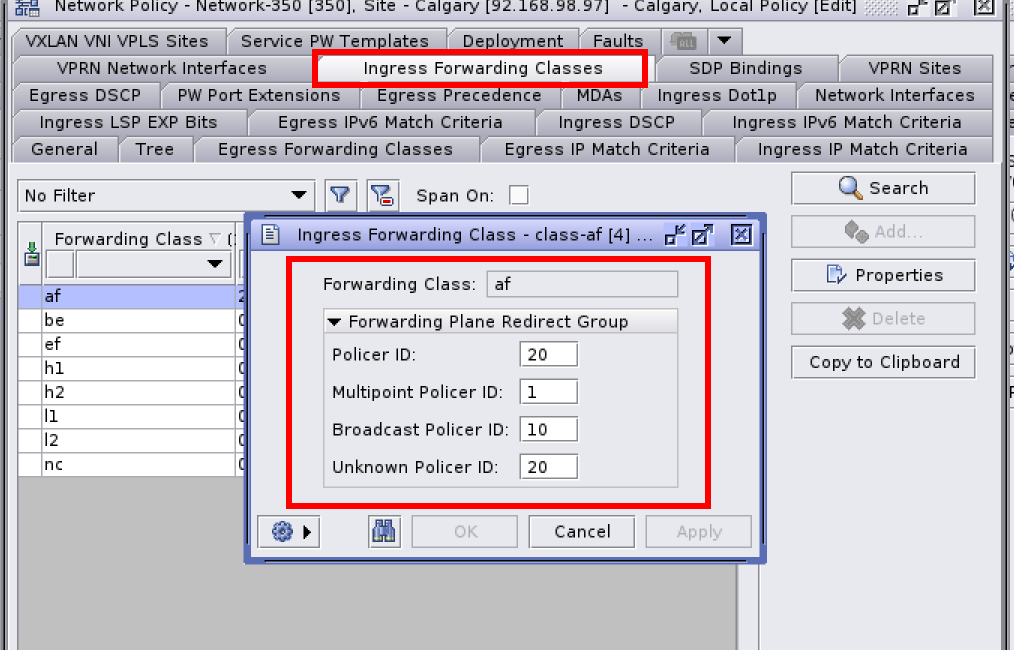Click the green export arrow column icon
Screen dimensions: 1014x650
(30, 254)
